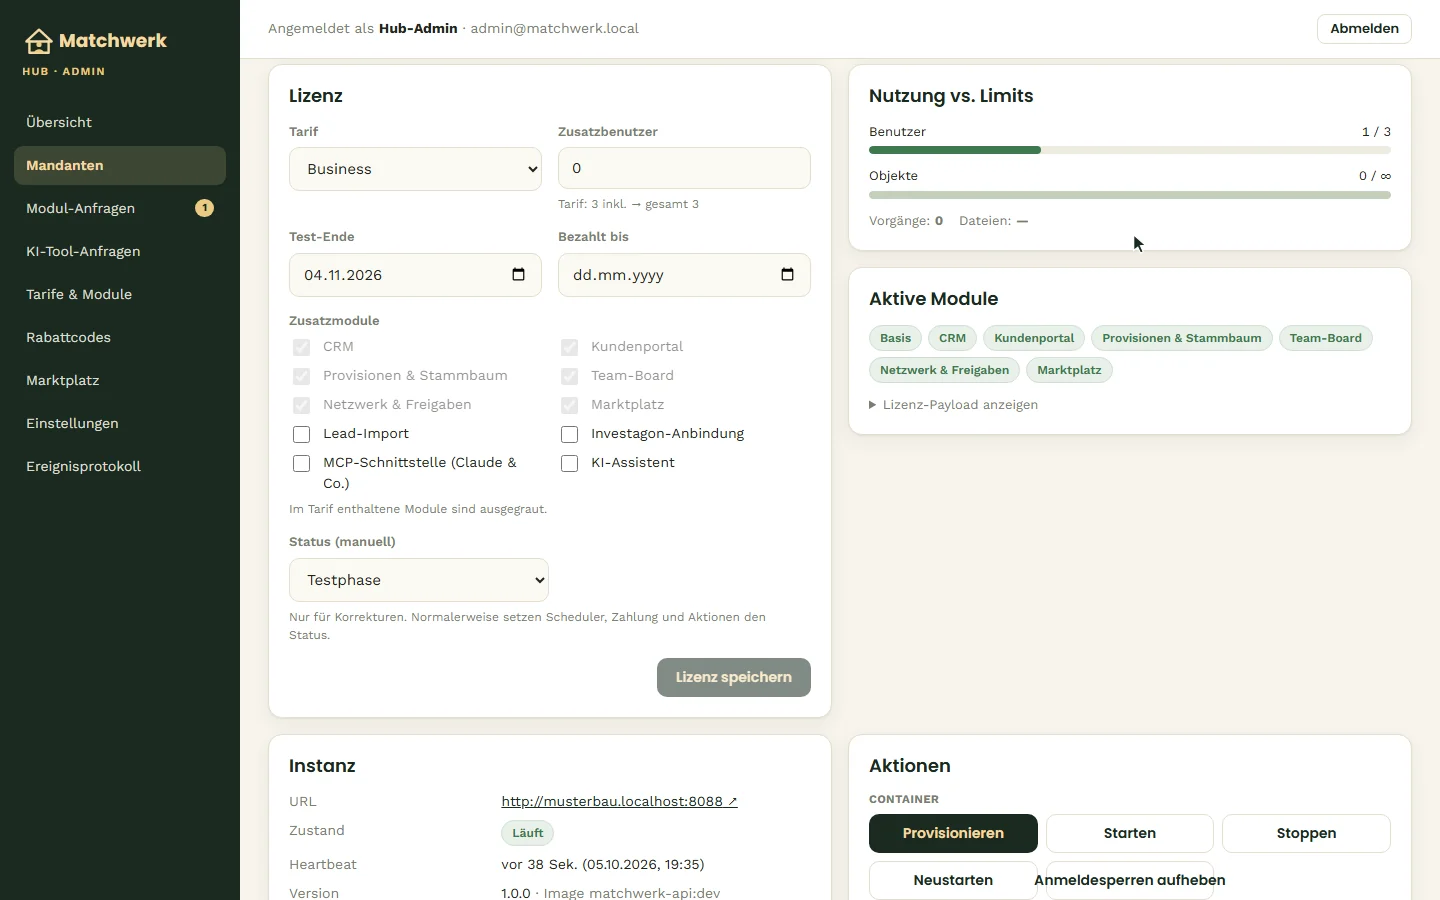Viewport: 1440px width, 900px height.
Task: Click Lizenz speichern
Action: point(734,677)
